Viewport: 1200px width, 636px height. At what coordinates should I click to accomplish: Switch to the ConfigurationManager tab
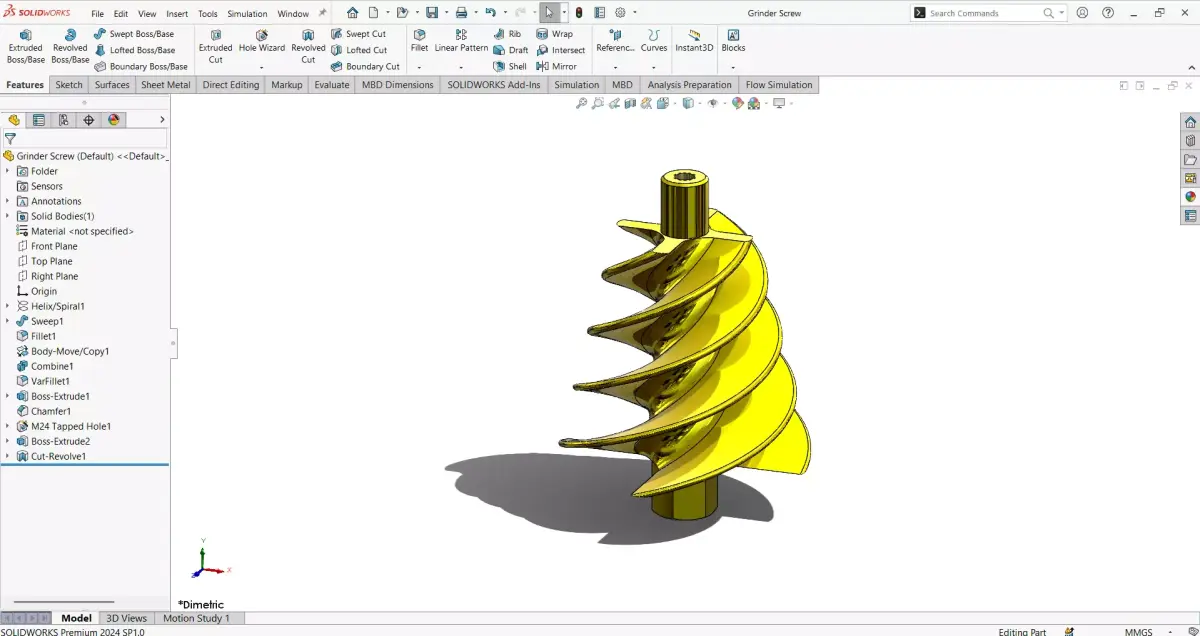(63, 119)
